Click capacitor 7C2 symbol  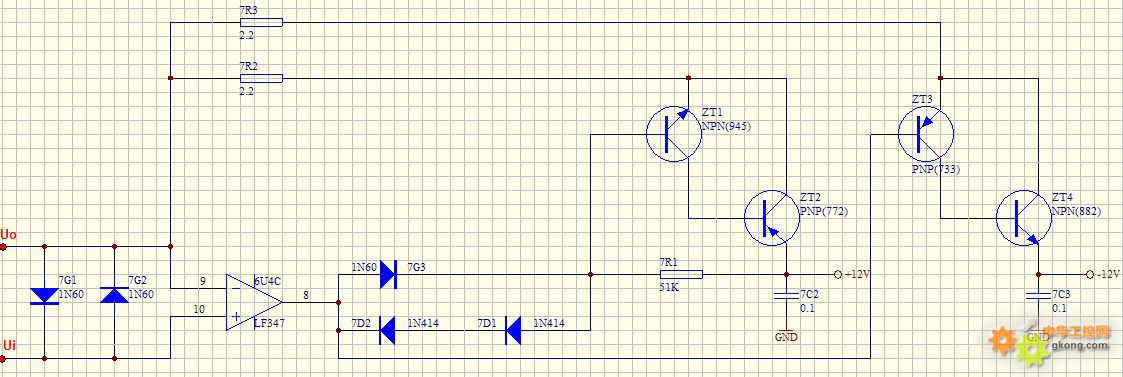pyautogui.click(x=786, y=295)
